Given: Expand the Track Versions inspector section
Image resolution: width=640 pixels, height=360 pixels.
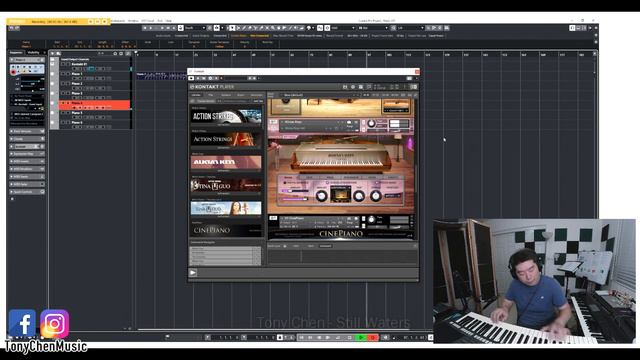Looking at the screenshot, I should tap(27, 131).
